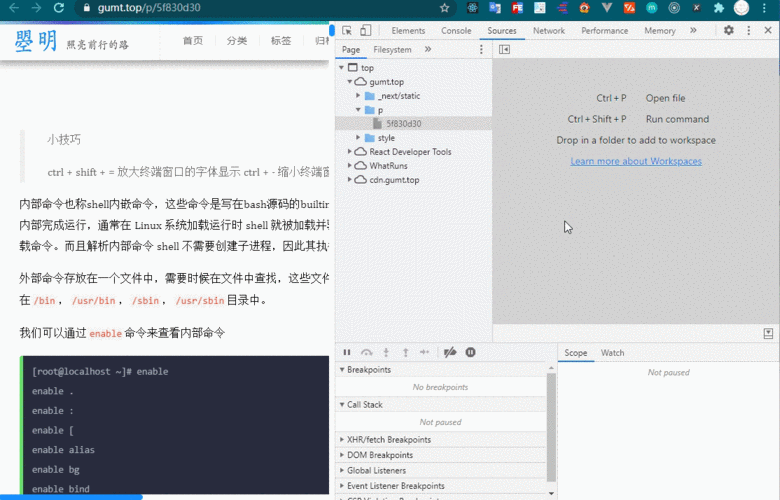Viewport: 780px width, 500px height.
Task: Toggle deactivate breakpoints icon
Action: [x=450, y=352]
